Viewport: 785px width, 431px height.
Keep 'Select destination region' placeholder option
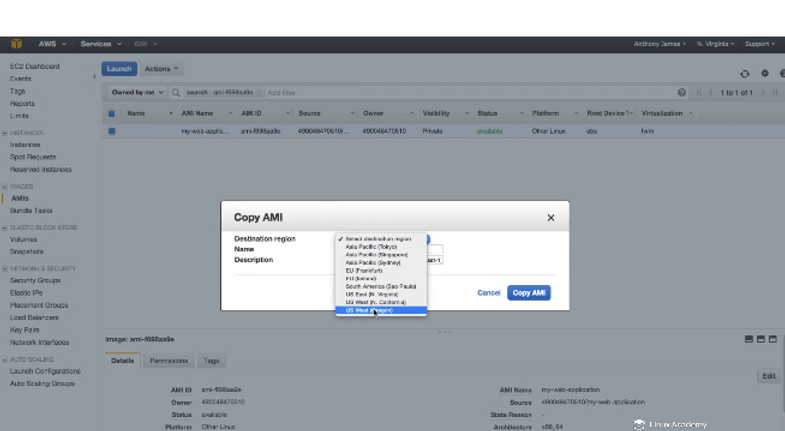tap(380, 239)
